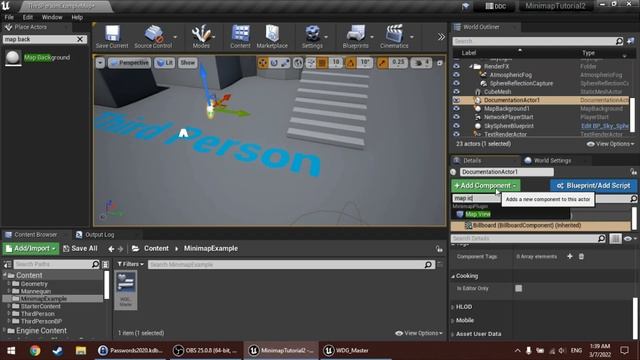Toggle visibility of SphereReflectionCapture actor

(456, 83)
